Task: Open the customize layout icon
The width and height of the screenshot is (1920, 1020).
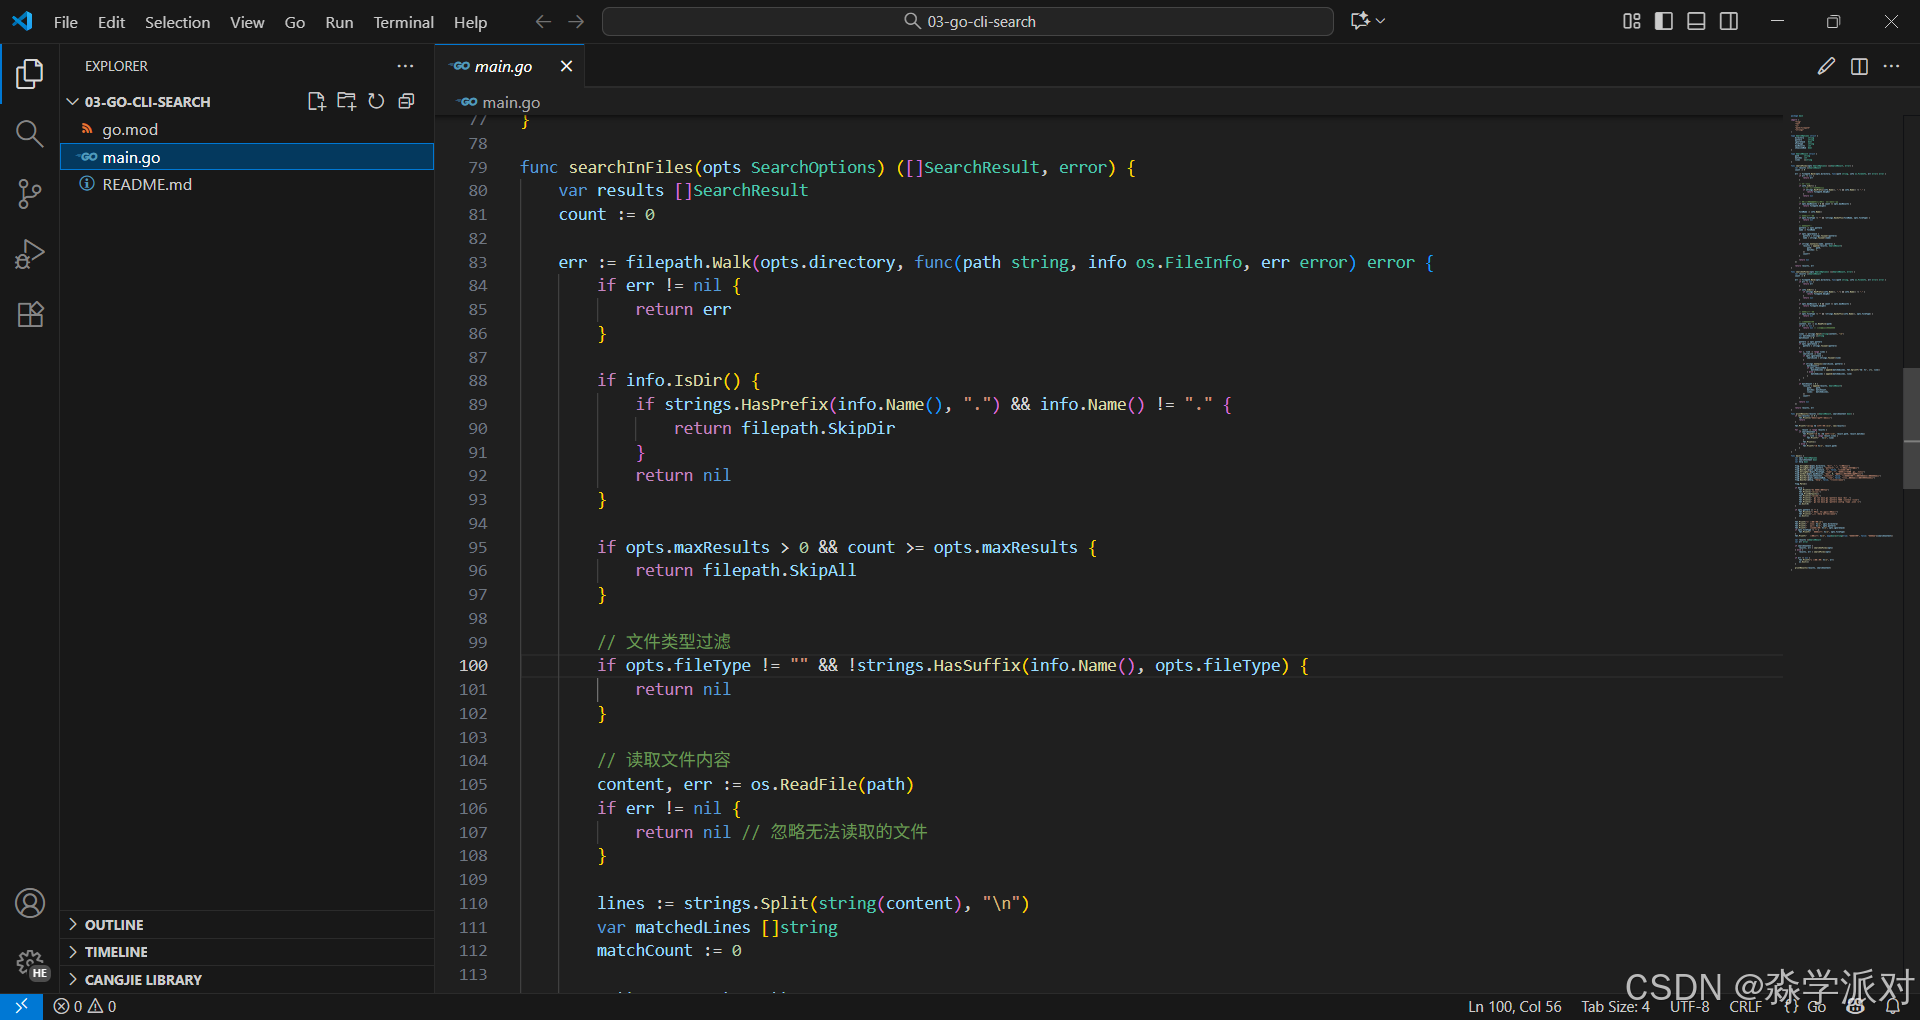Action: pos(1632,21)
